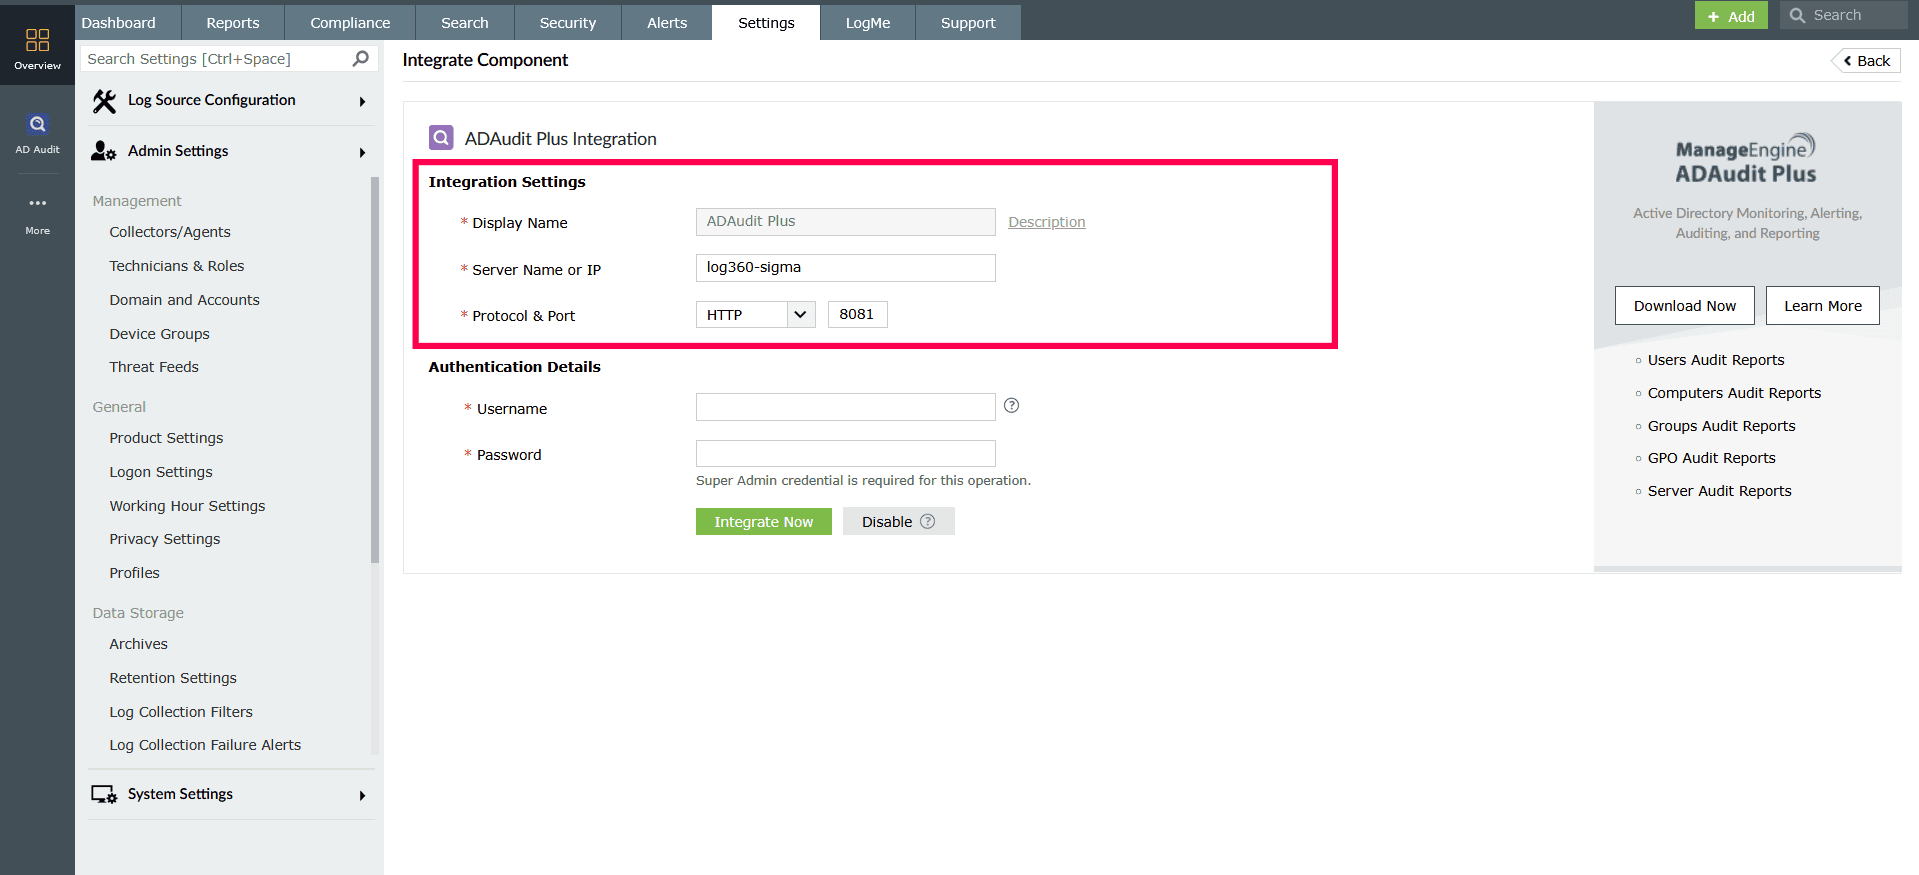Expand the Admin Settings section arrow
Image resolution: width=1919 pixels, height=875 pixels.
coord(362,152)
